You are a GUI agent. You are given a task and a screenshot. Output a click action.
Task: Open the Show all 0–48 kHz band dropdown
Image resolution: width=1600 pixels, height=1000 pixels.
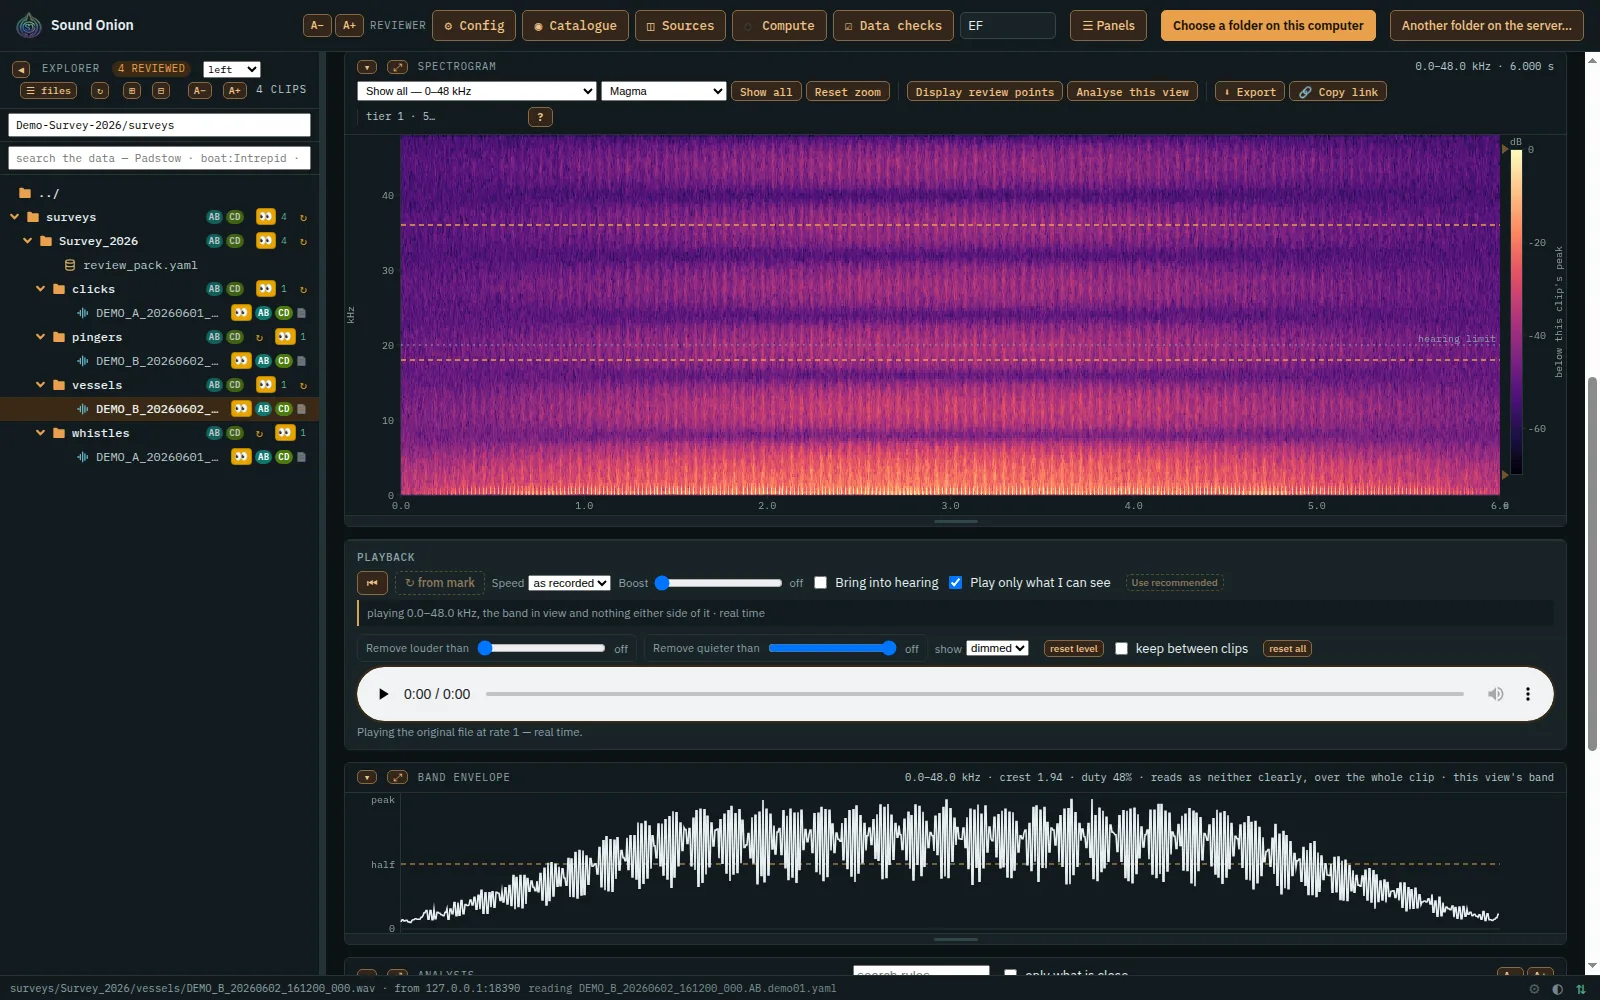477,91
